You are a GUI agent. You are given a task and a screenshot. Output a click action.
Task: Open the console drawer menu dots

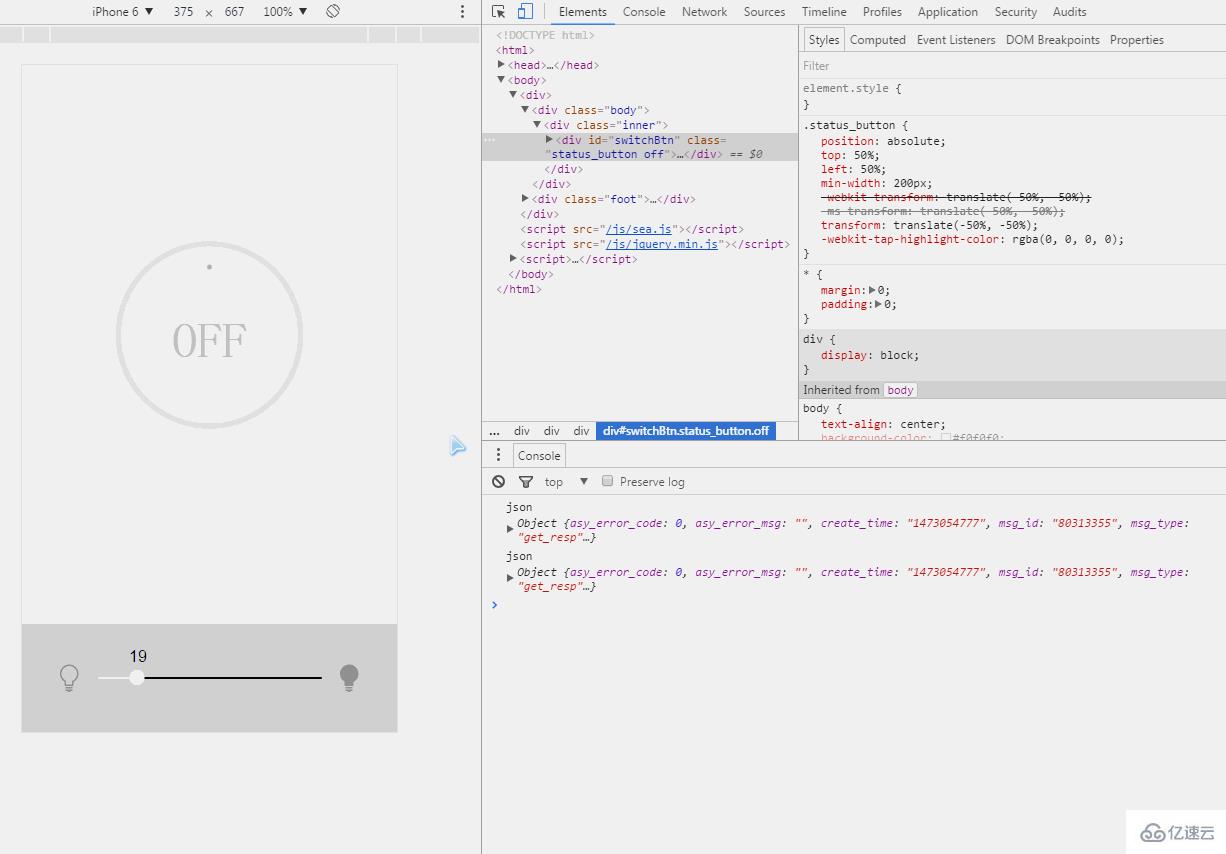498,455
